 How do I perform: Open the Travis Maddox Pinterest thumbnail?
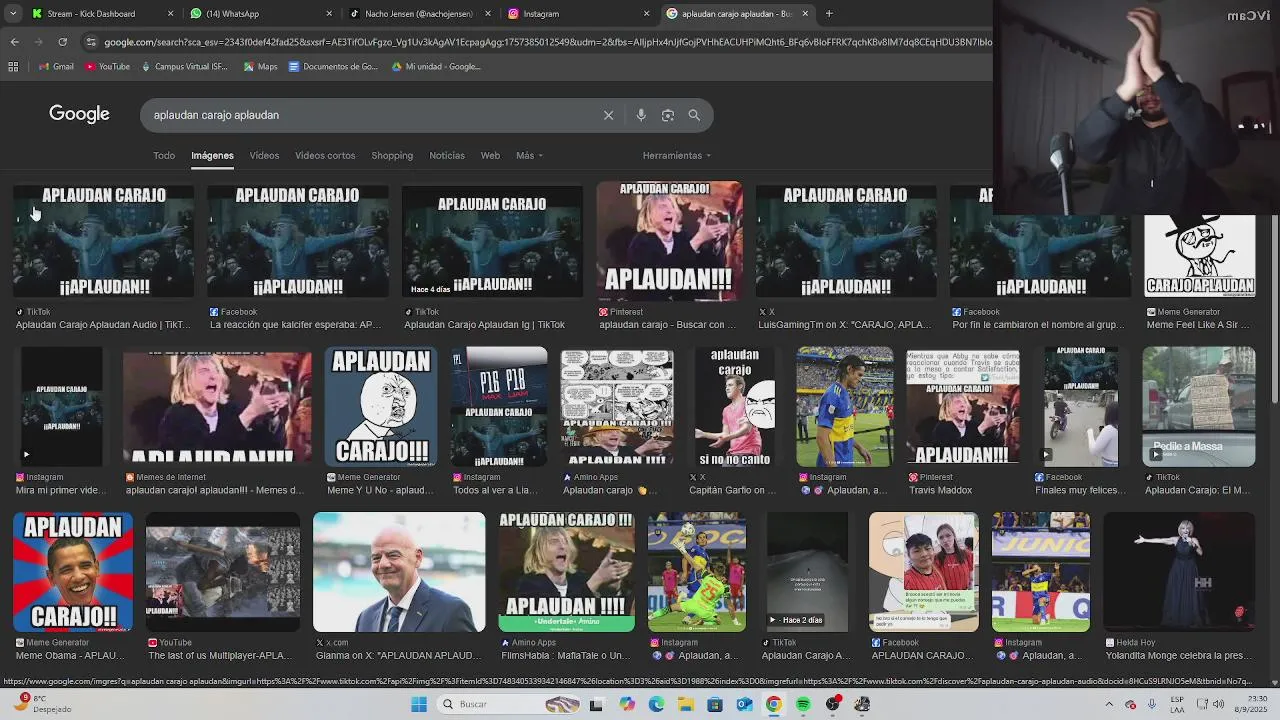pos(963,407)
